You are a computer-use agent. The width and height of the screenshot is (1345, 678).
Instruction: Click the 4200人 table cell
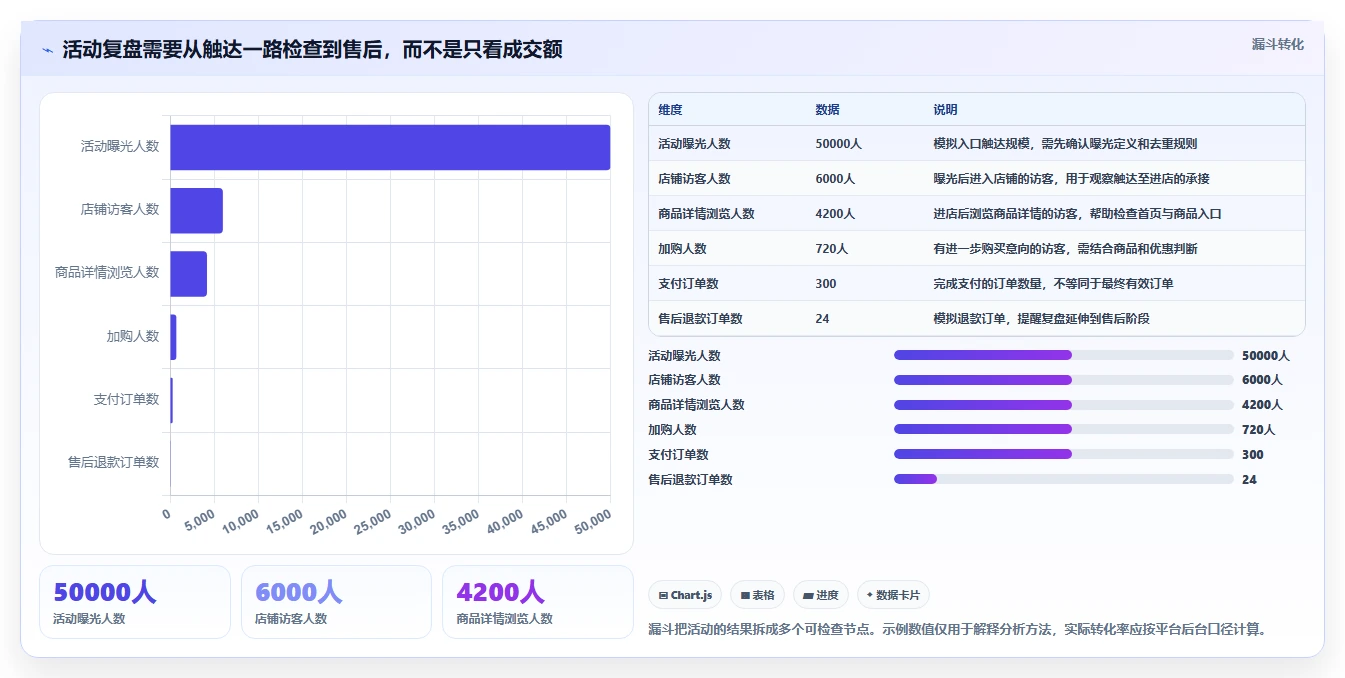[x=835, y=214]
